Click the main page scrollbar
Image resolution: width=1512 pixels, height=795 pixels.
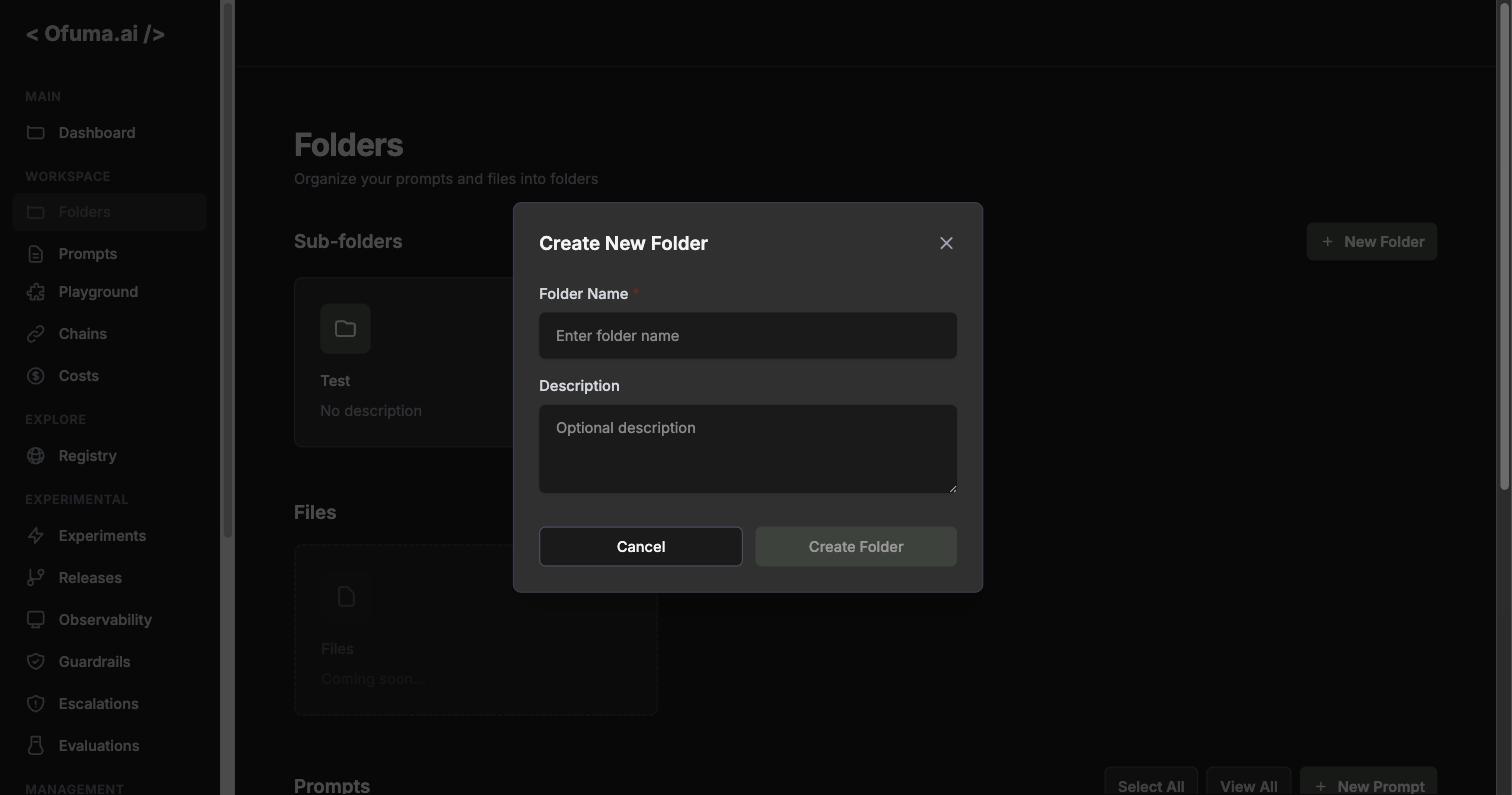pos(1504,245)
